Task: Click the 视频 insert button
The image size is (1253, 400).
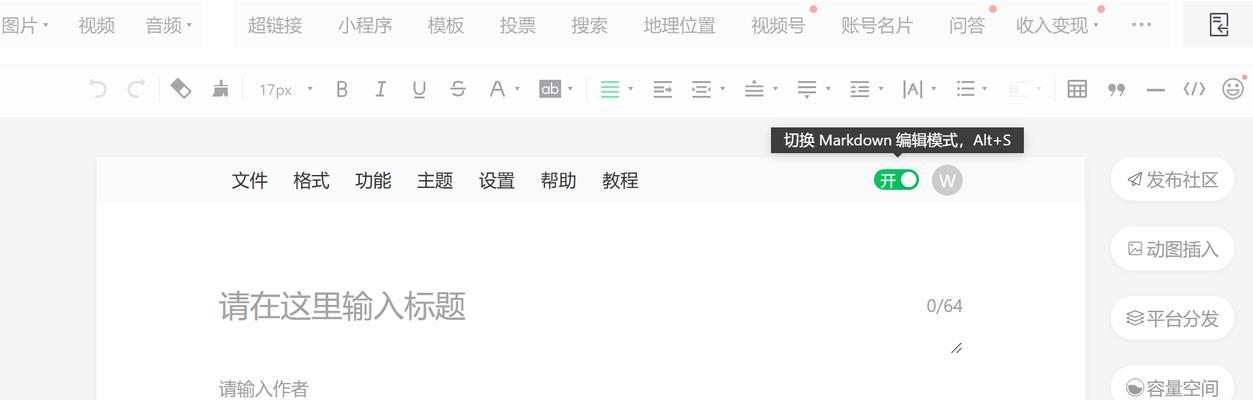Action: (96, 25)
